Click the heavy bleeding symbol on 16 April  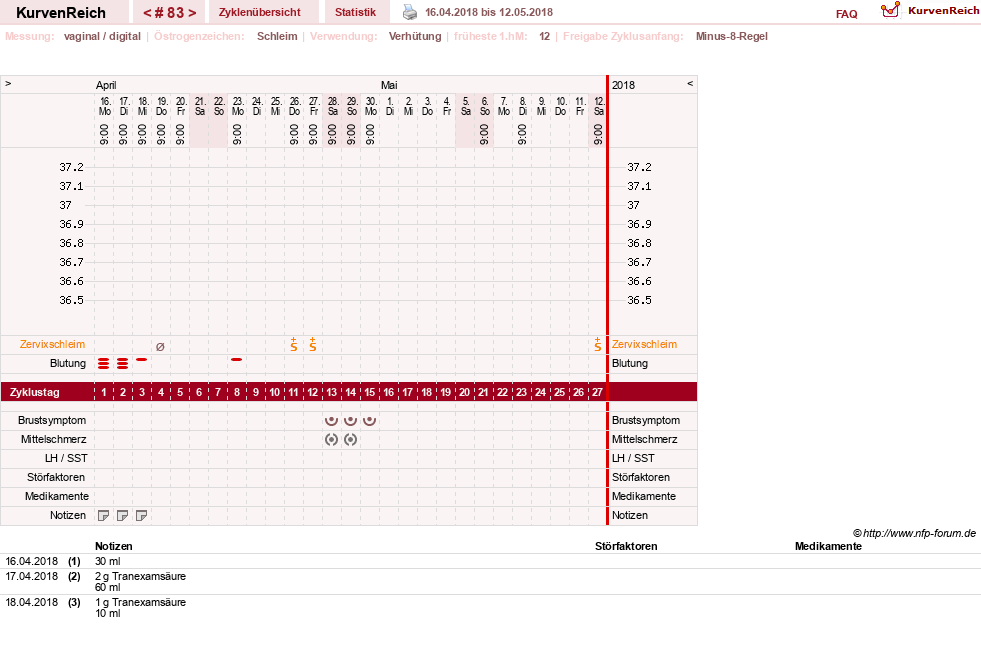click(104, 363)
